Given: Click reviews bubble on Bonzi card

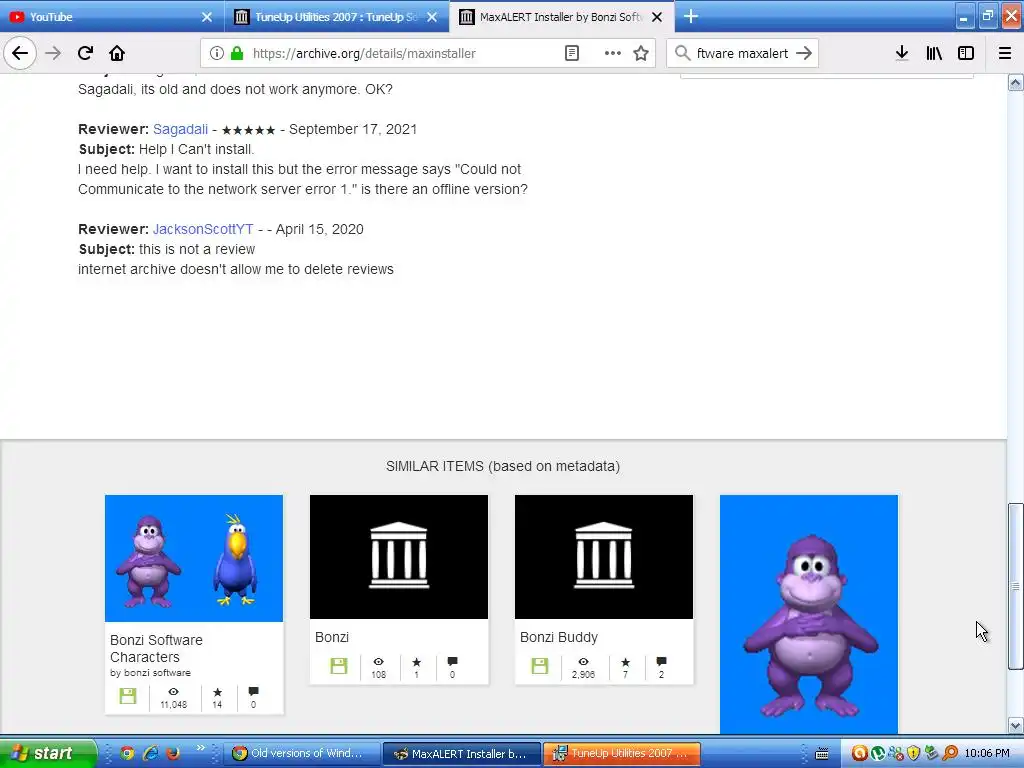Looking at the screenshot, I should 453,662.
